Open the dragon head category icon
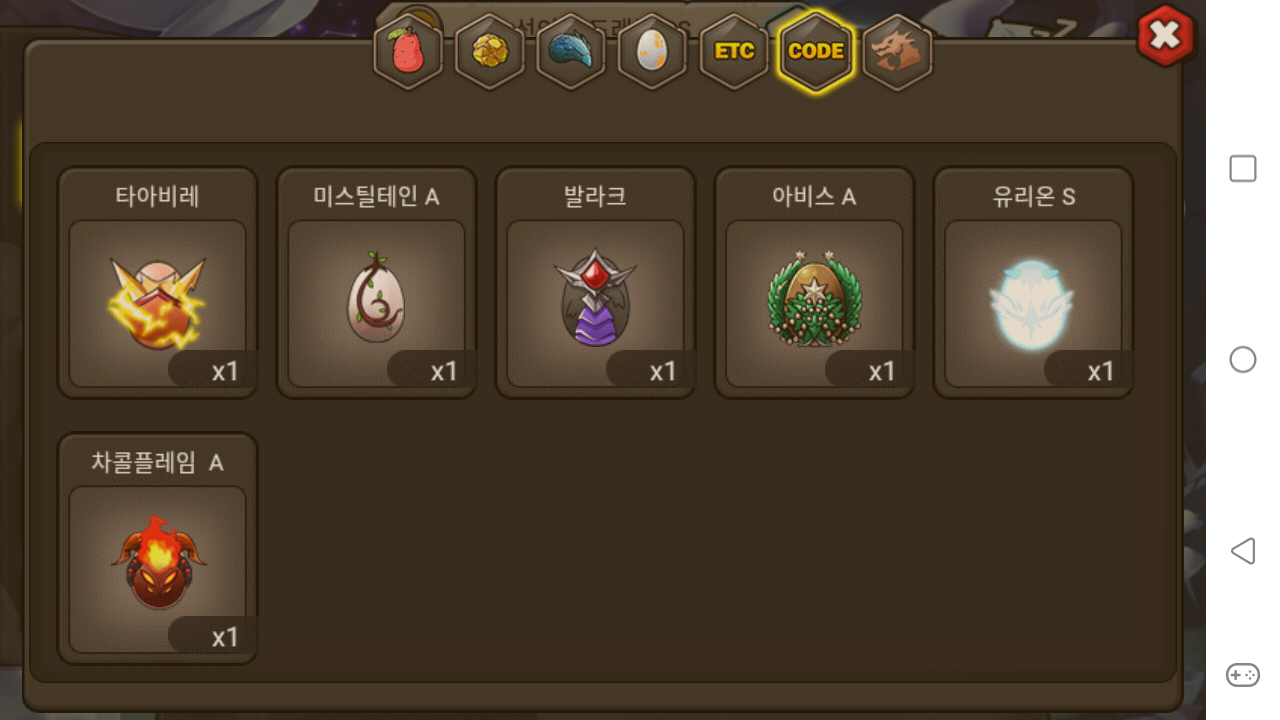Screen dimensions: 1280x720 897,51
